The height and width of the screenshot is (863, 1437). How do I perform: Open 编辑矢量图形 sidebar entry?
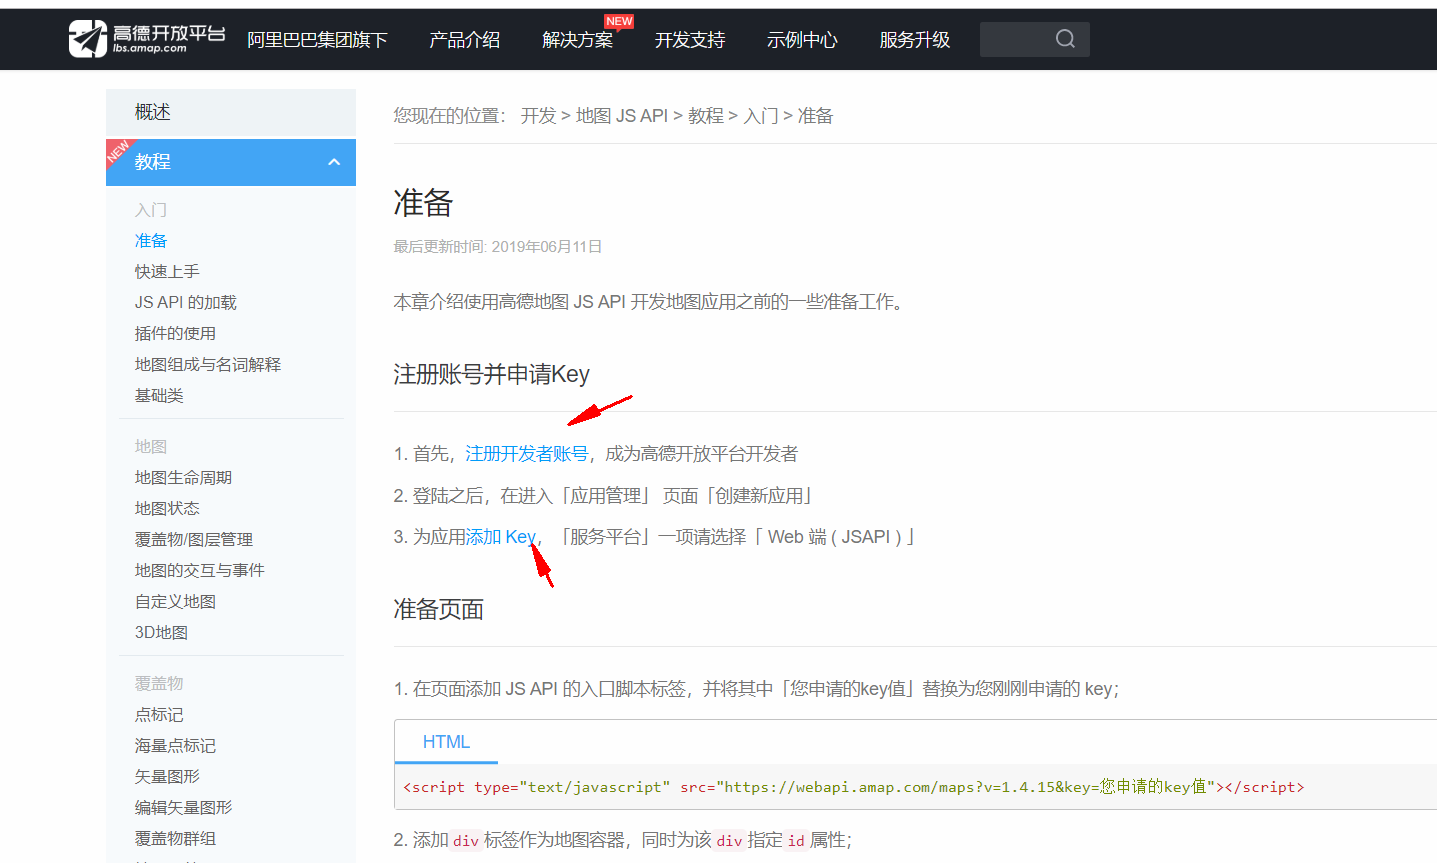point(183,808)
